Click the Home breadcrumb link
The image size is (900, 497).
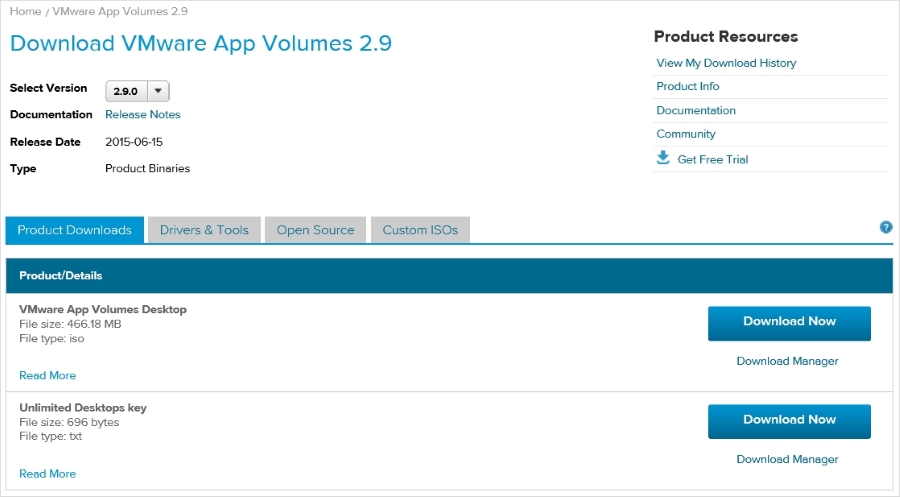pyautogui.click(x=25, y=11)
